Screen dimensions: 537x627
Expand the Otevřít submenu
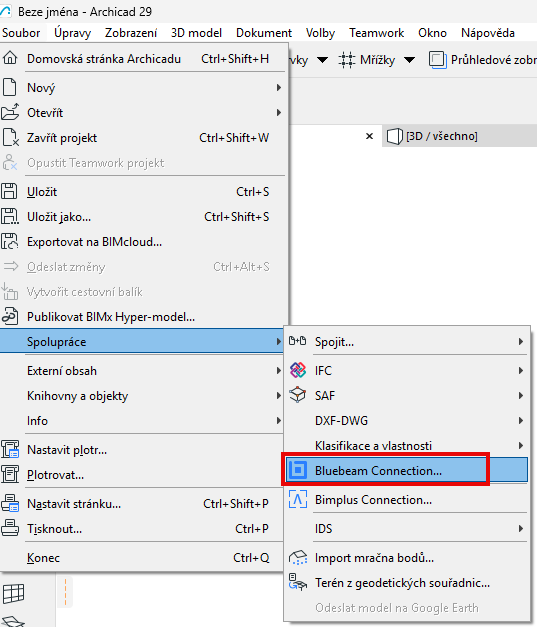(x=279, y=113)
